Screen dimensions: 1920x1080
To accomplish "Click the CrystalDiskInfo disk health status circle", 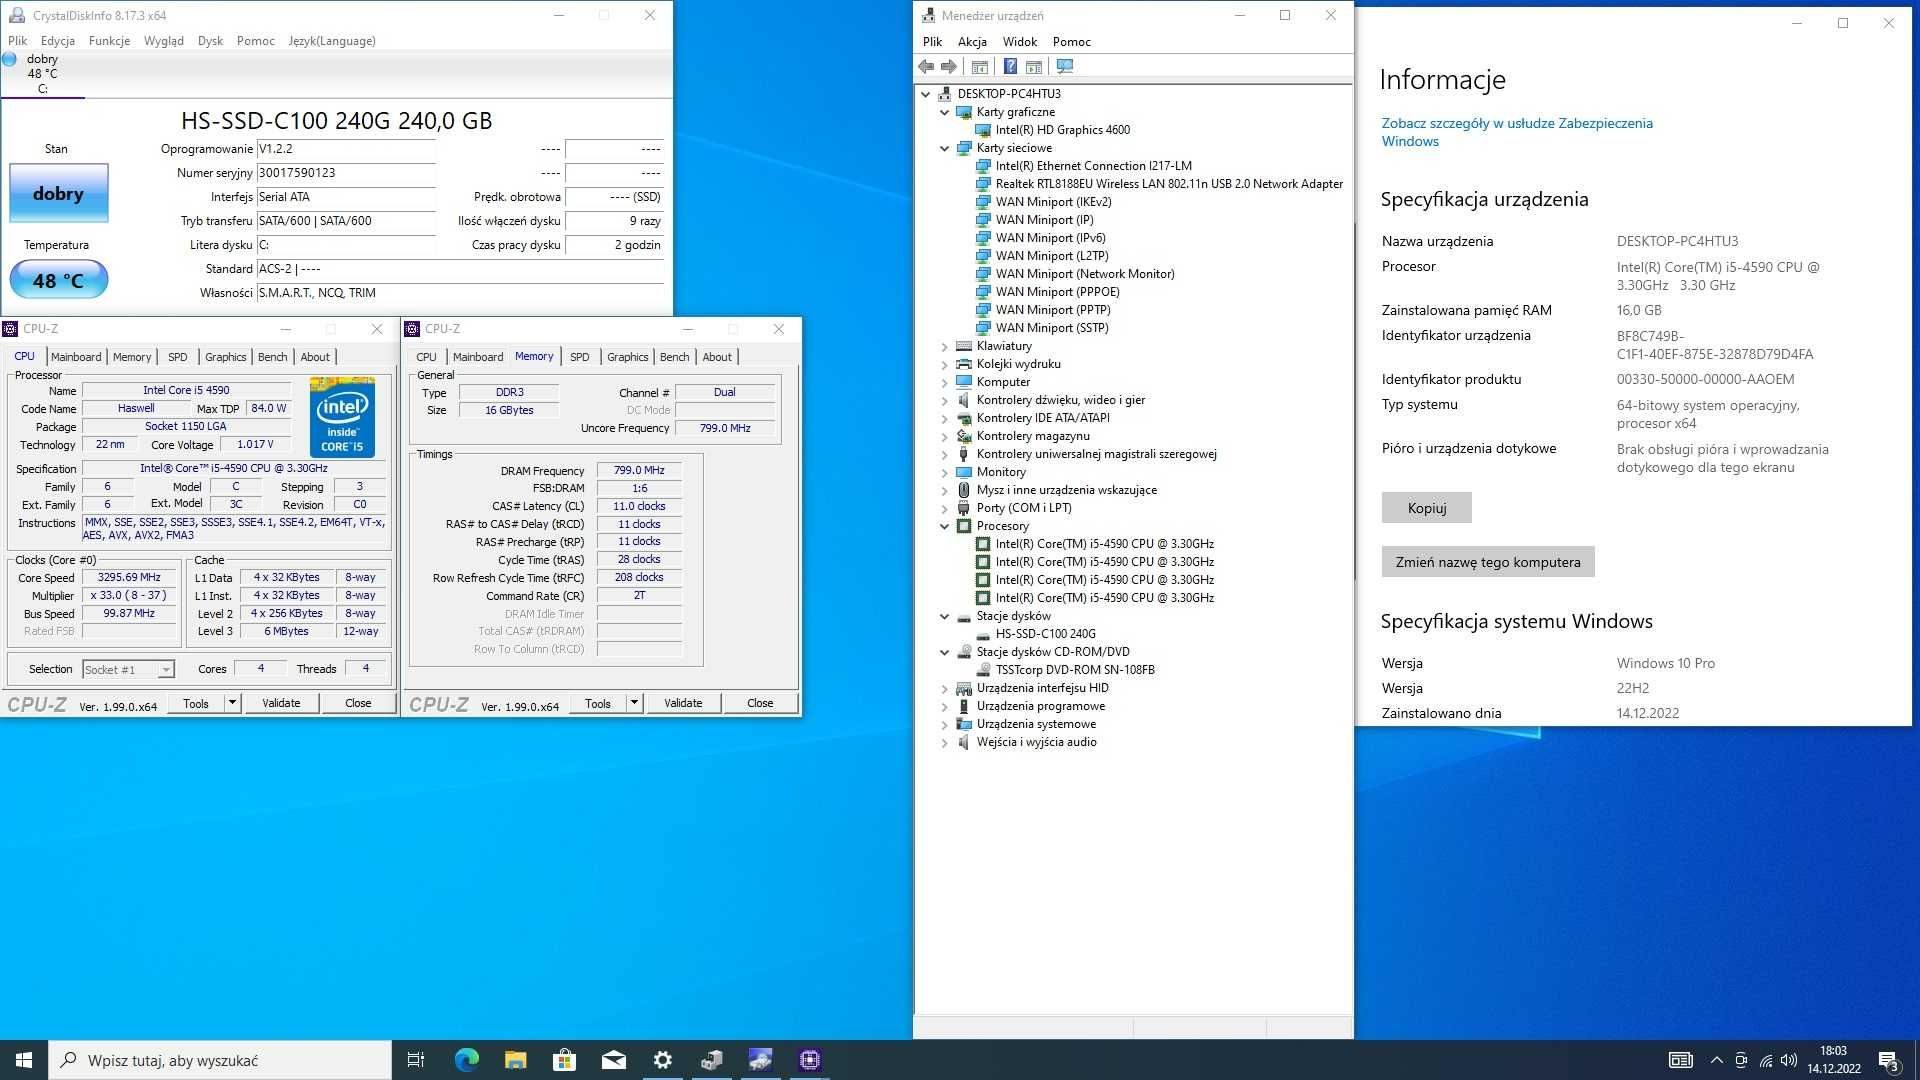I will 10,60.
